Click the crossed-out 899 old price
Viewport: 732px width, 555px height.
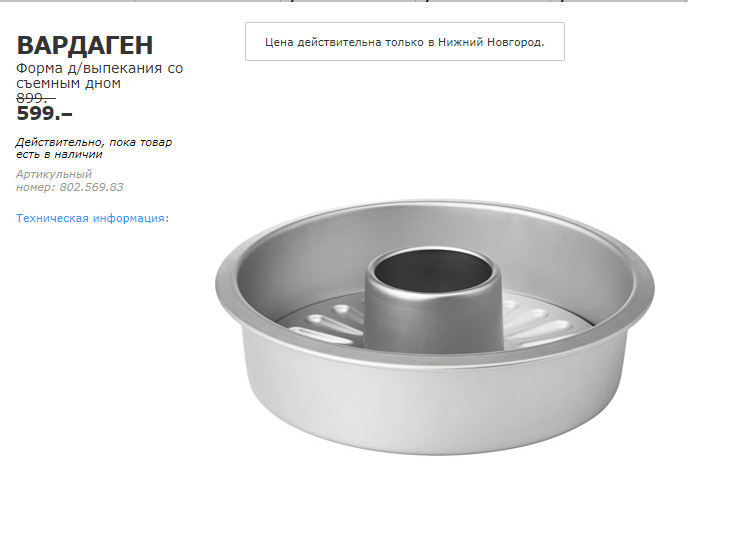(x=36, y=98)
